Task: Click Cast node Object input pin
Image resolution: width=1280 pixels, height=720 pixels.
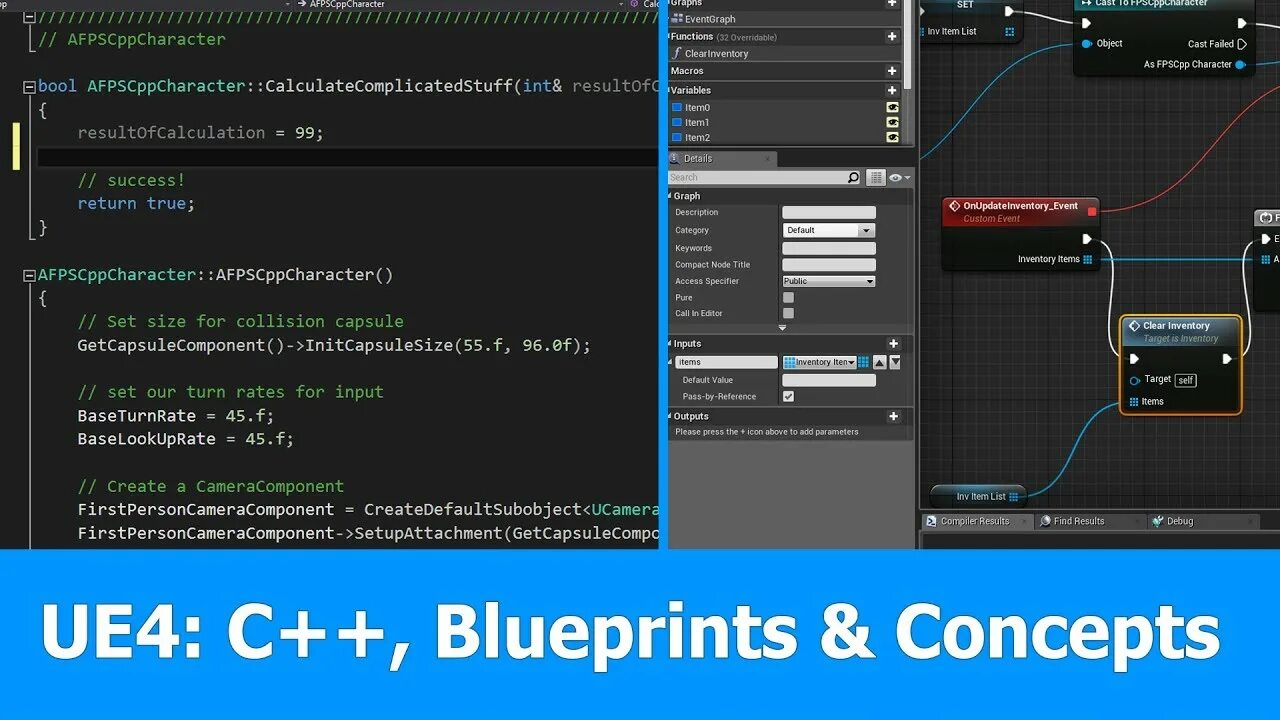Action: tap(1087, 44)
